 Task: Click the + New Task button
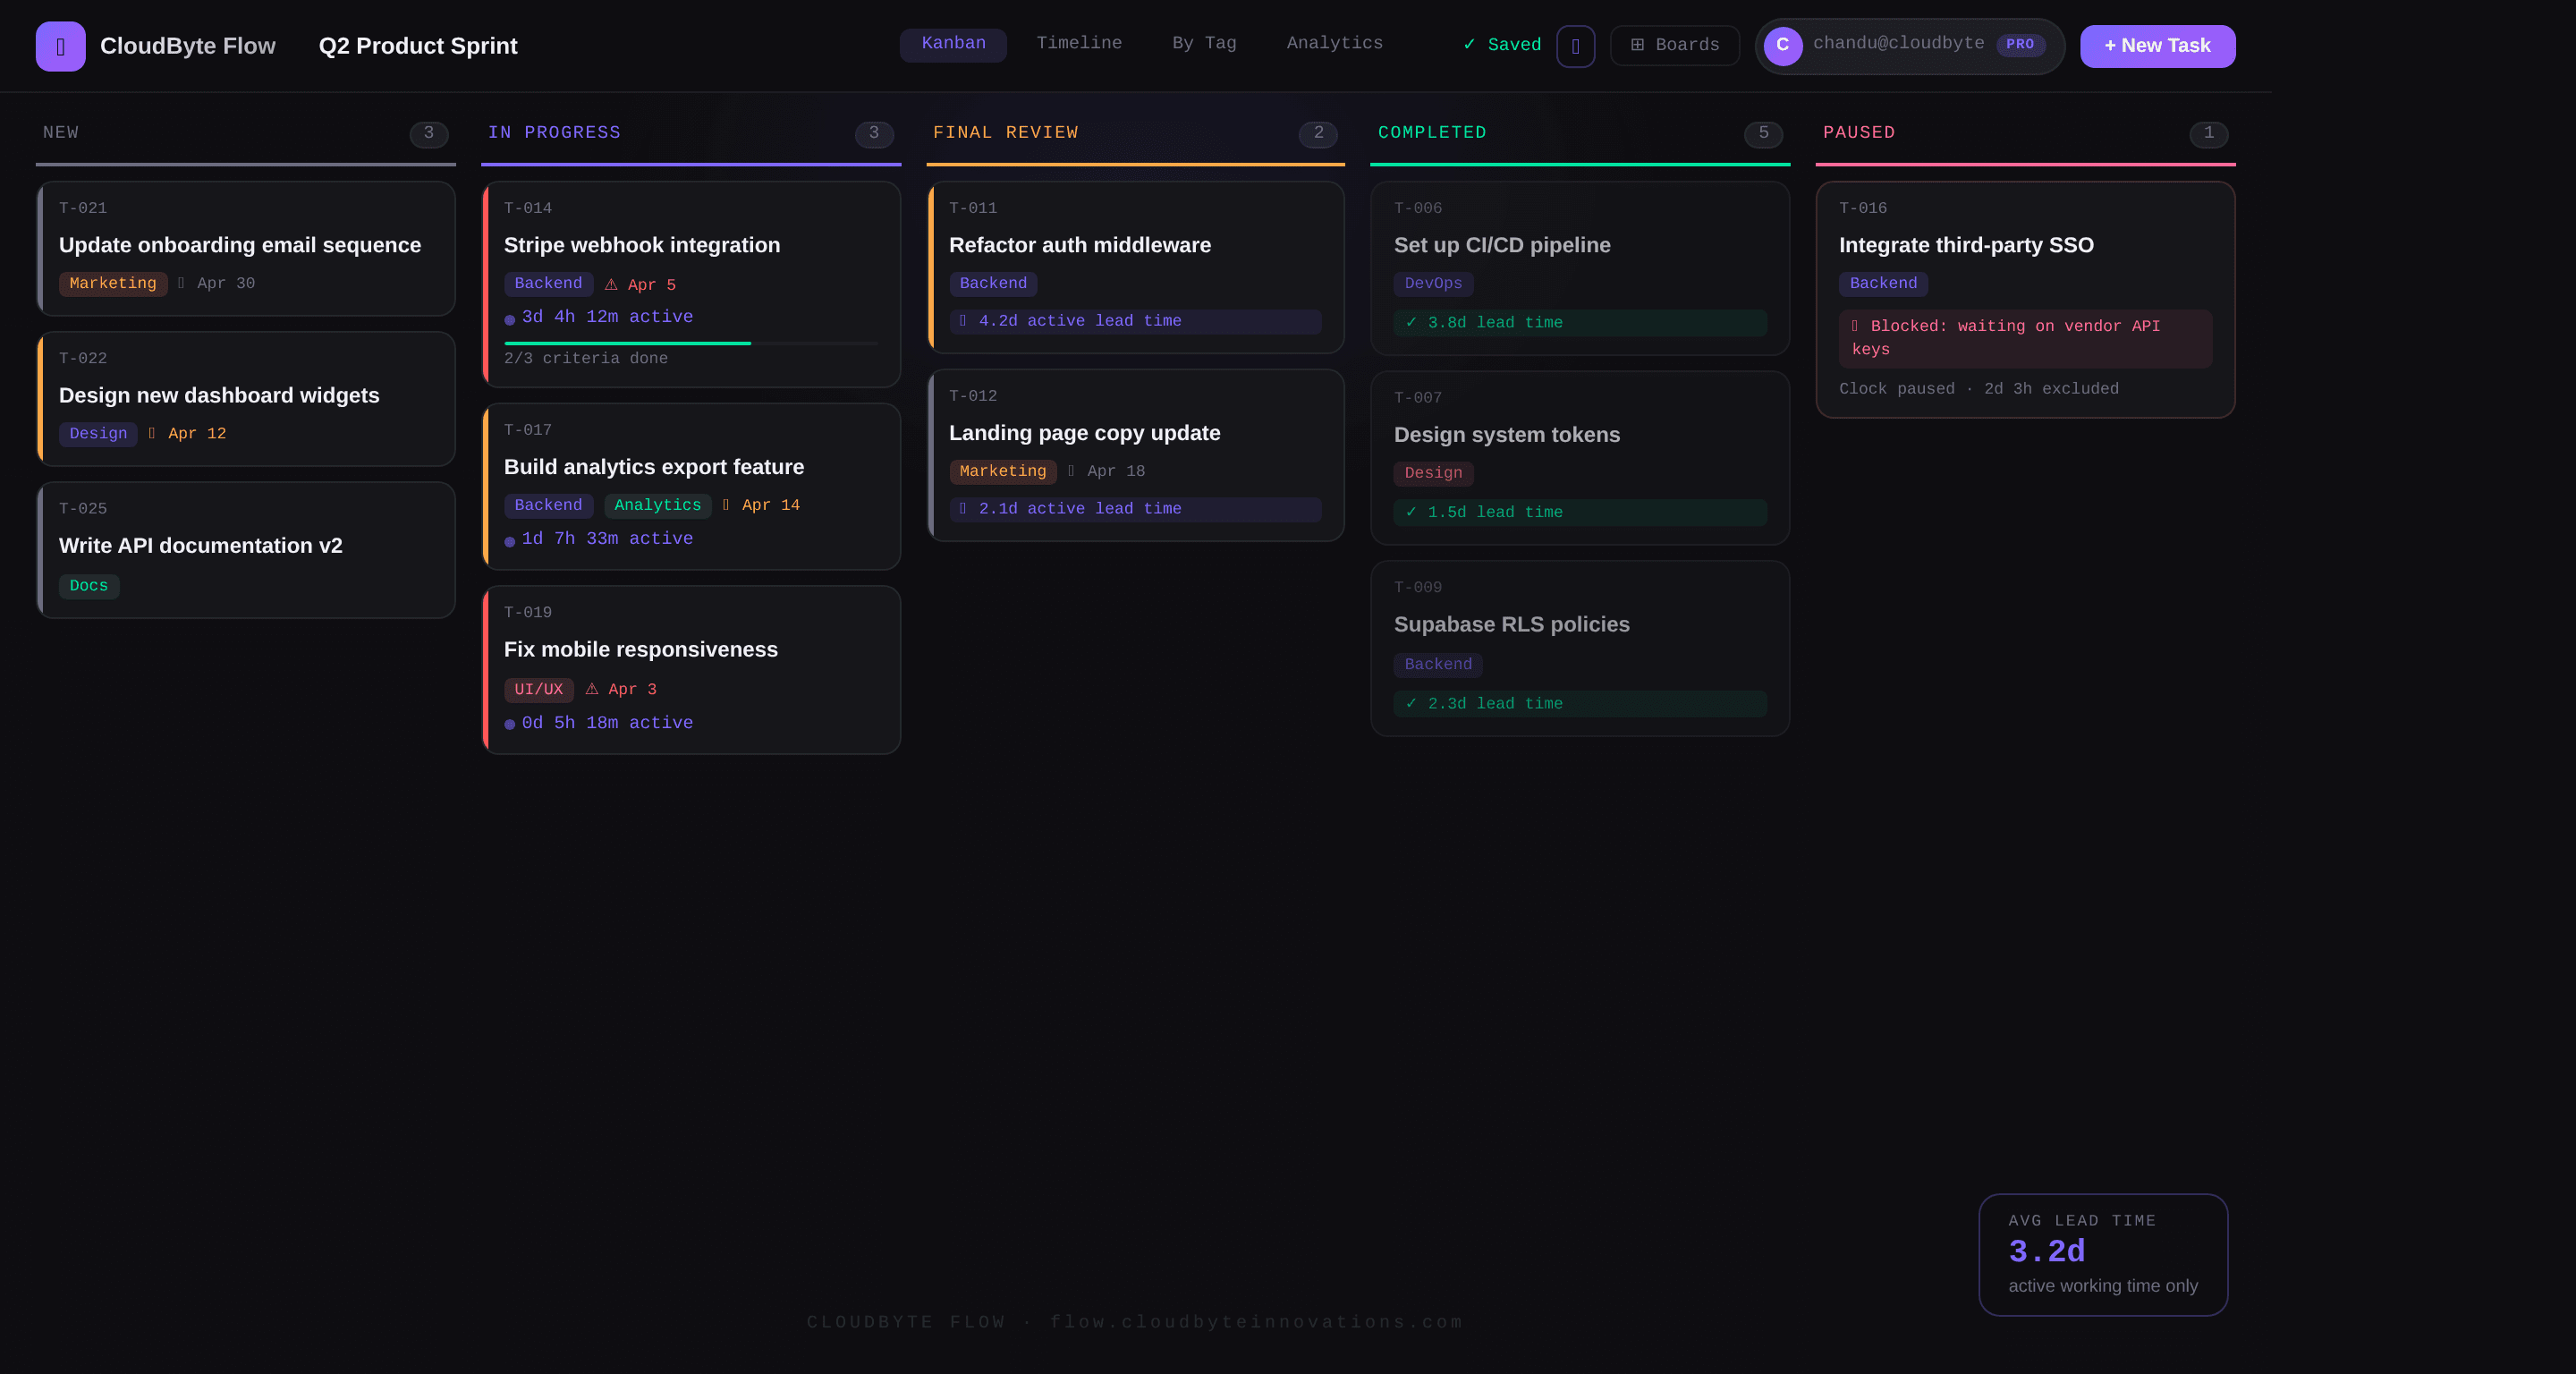(2157, 46)
